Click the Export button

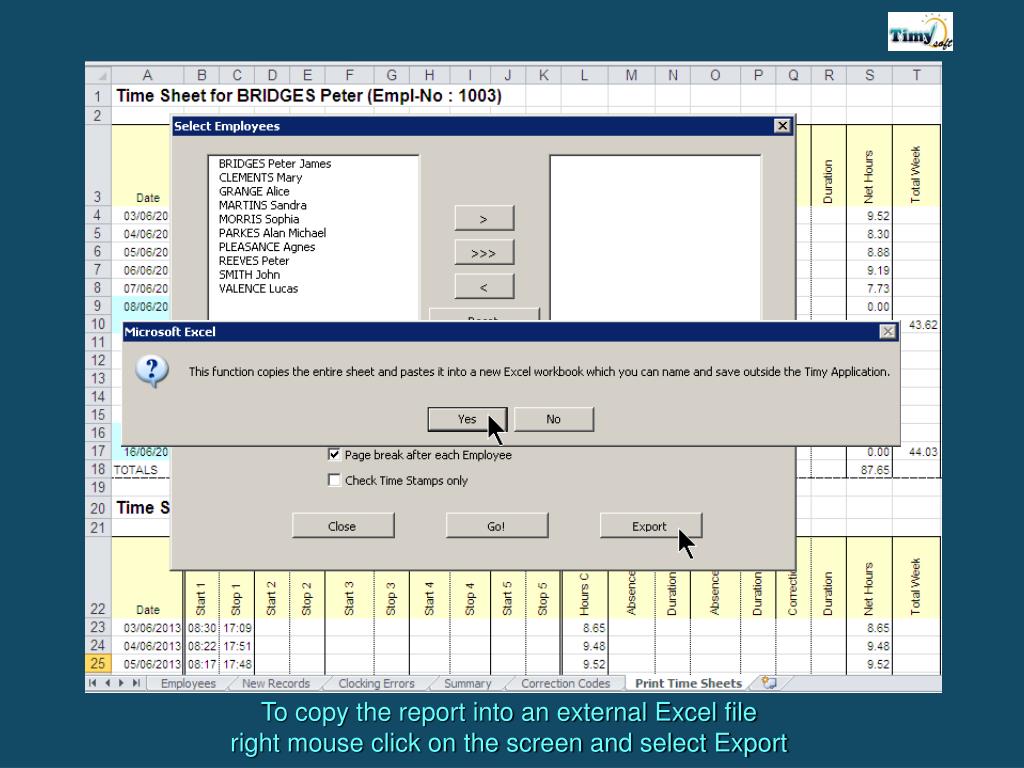[650, 526]
